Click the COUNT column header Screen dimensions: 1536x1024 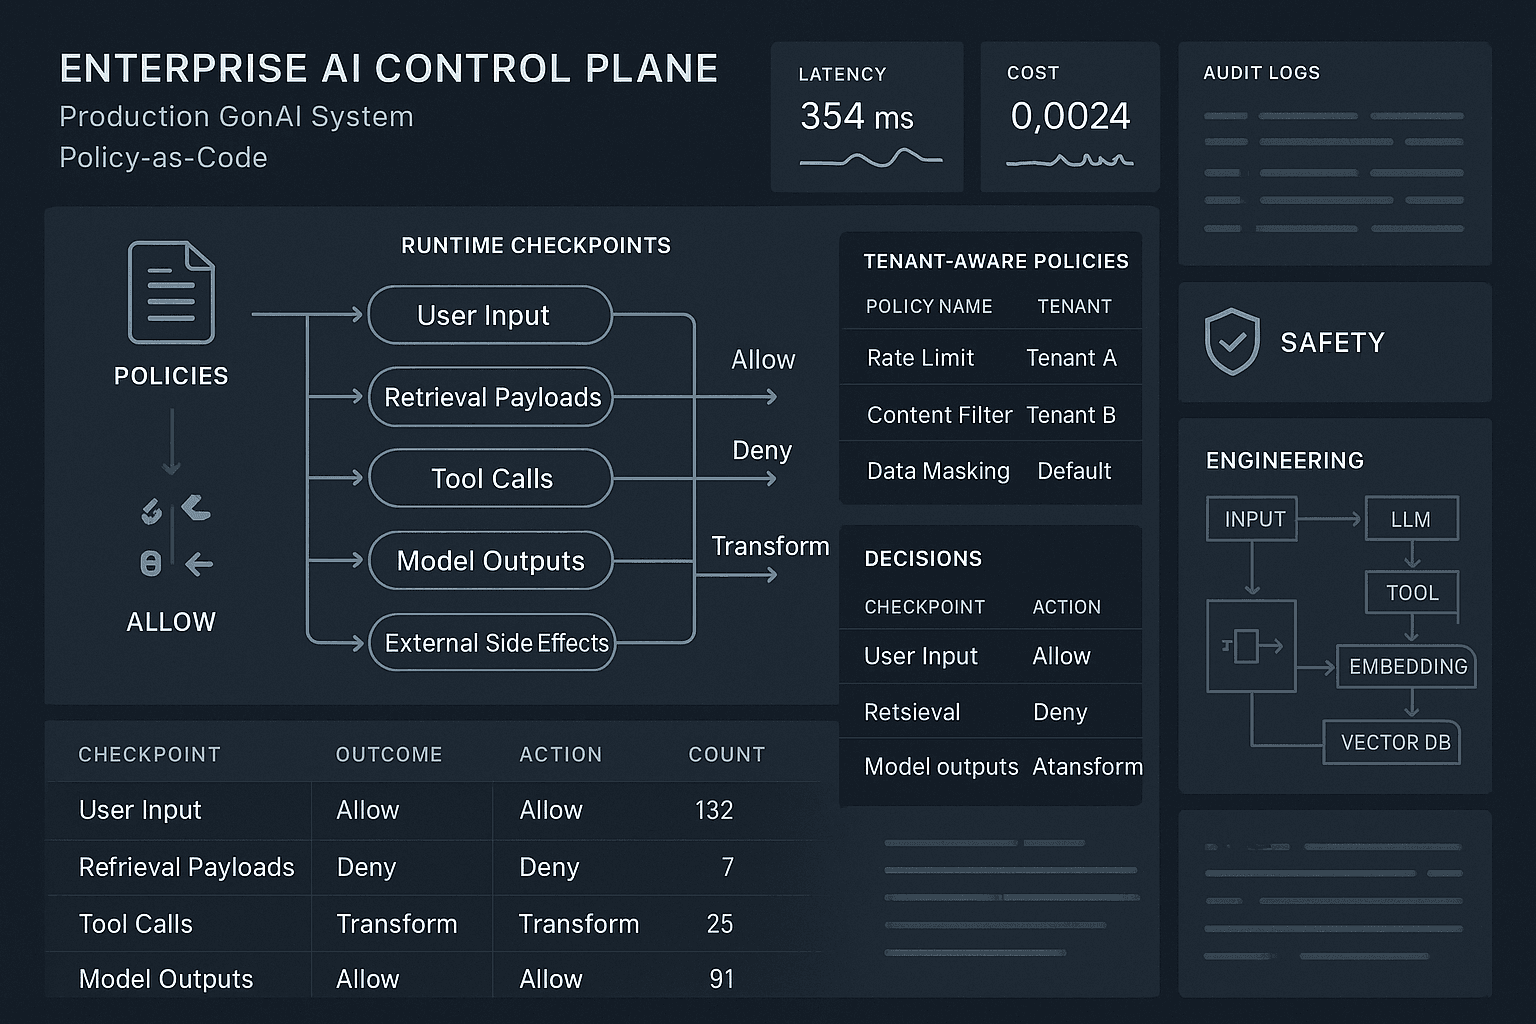tap(726, 755)
